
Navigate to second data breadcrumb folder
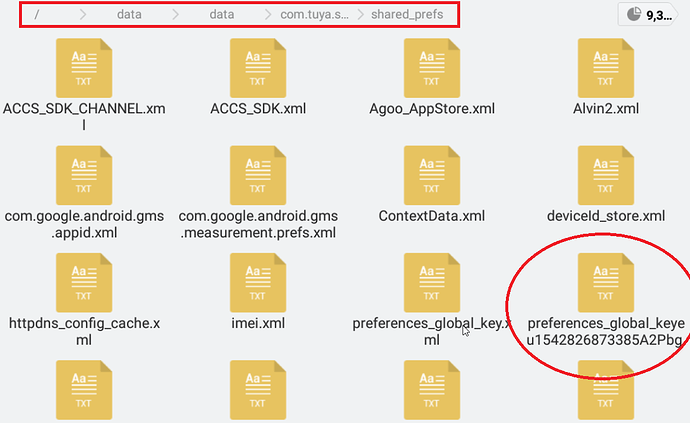tap(221, 15)
